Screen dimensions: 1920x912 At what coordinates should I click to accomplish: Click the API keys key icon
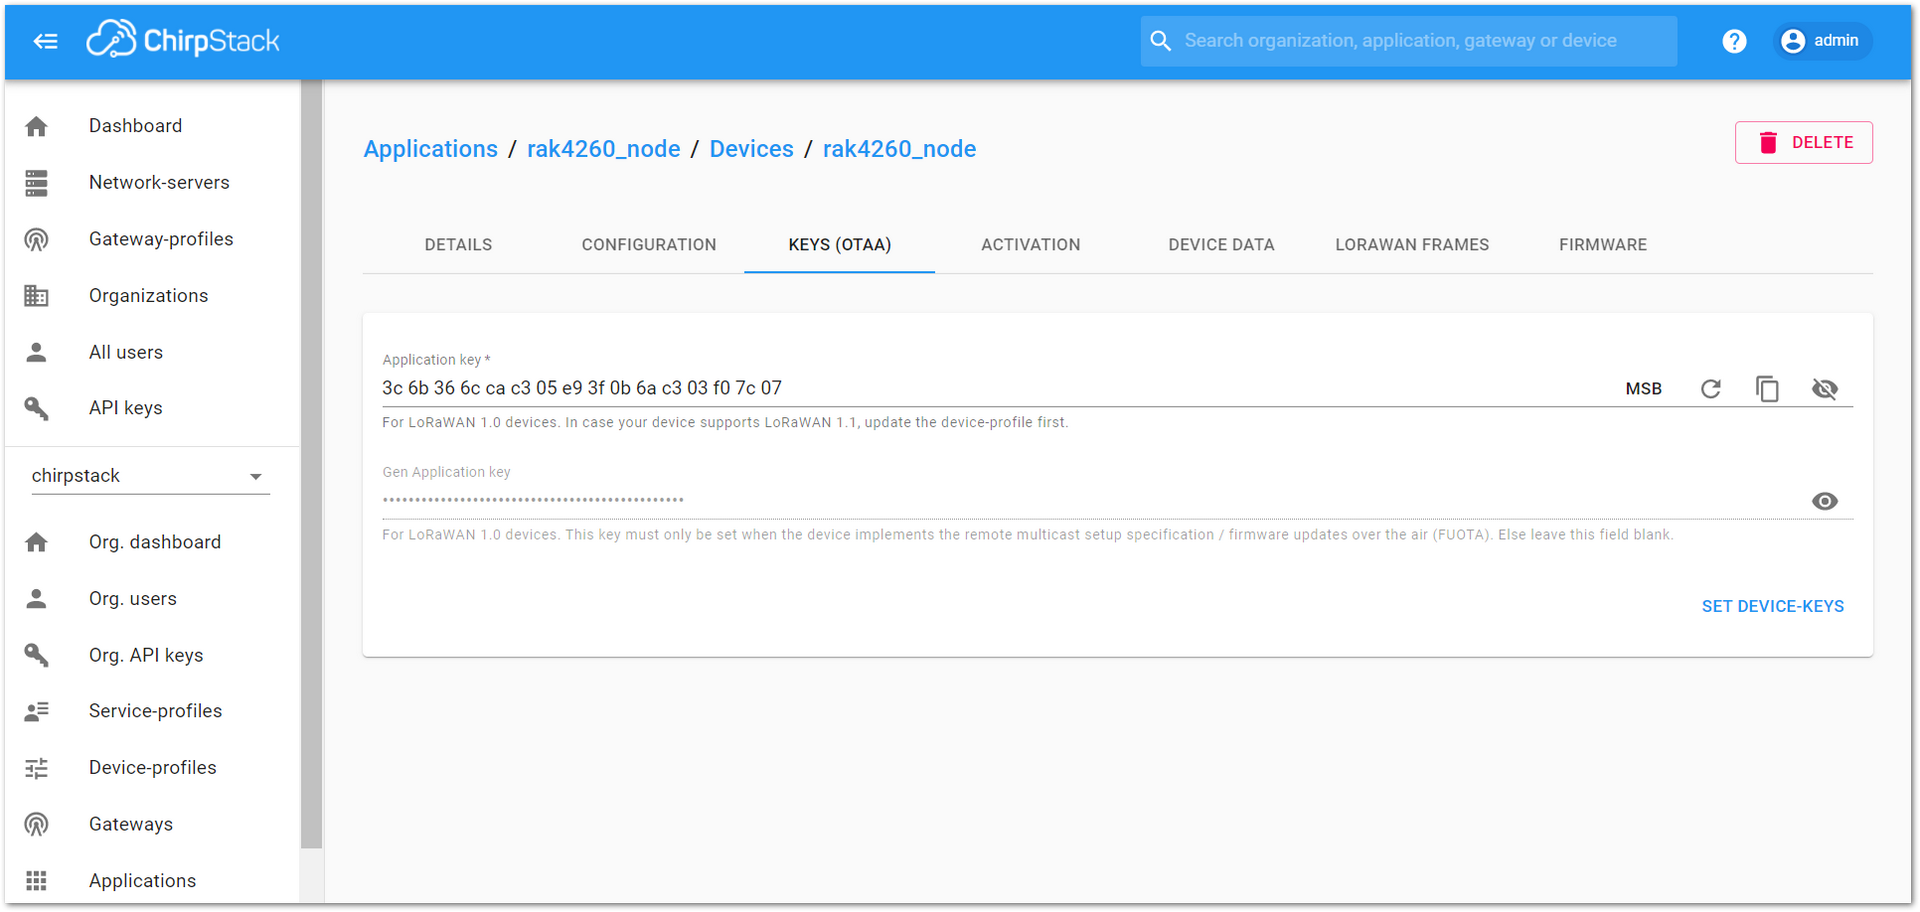[x=37, y=408]
